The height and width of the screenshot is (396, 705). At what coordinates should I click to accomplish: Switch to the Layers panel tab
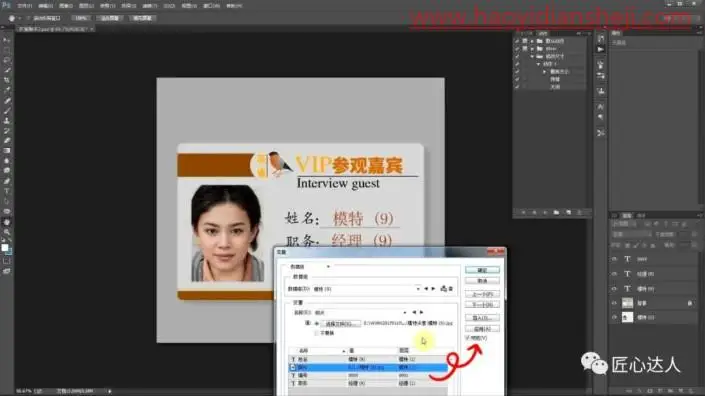tap(626, 216)
